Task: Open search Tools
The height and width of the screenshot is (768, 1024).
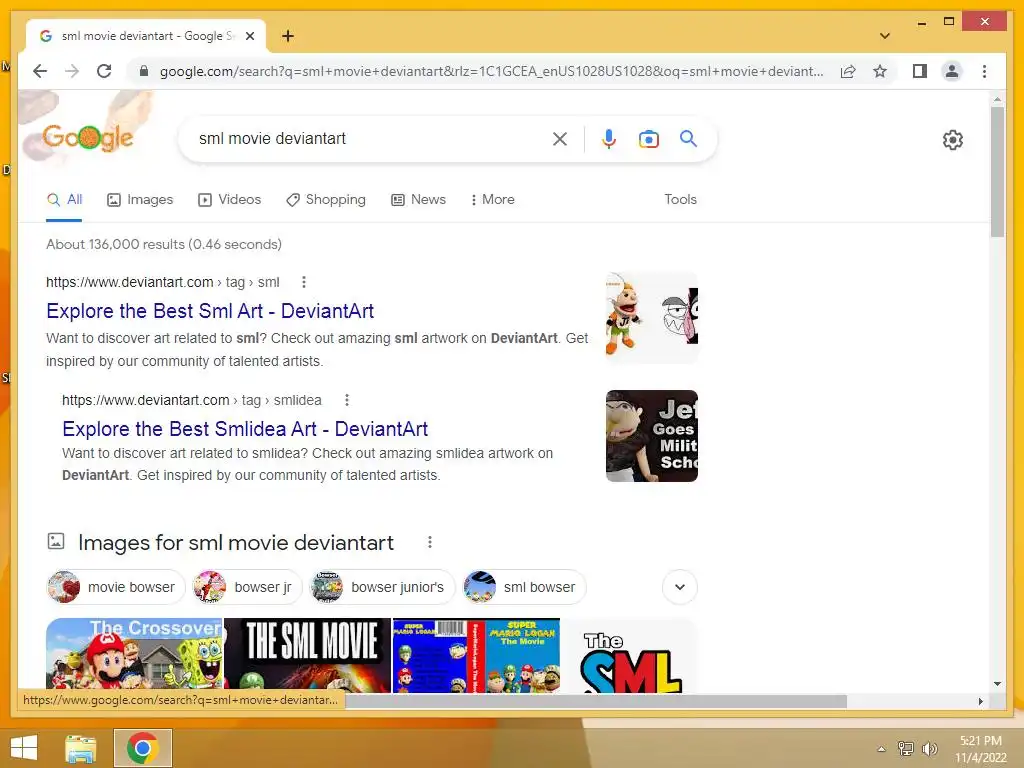Action: (680, 200)
